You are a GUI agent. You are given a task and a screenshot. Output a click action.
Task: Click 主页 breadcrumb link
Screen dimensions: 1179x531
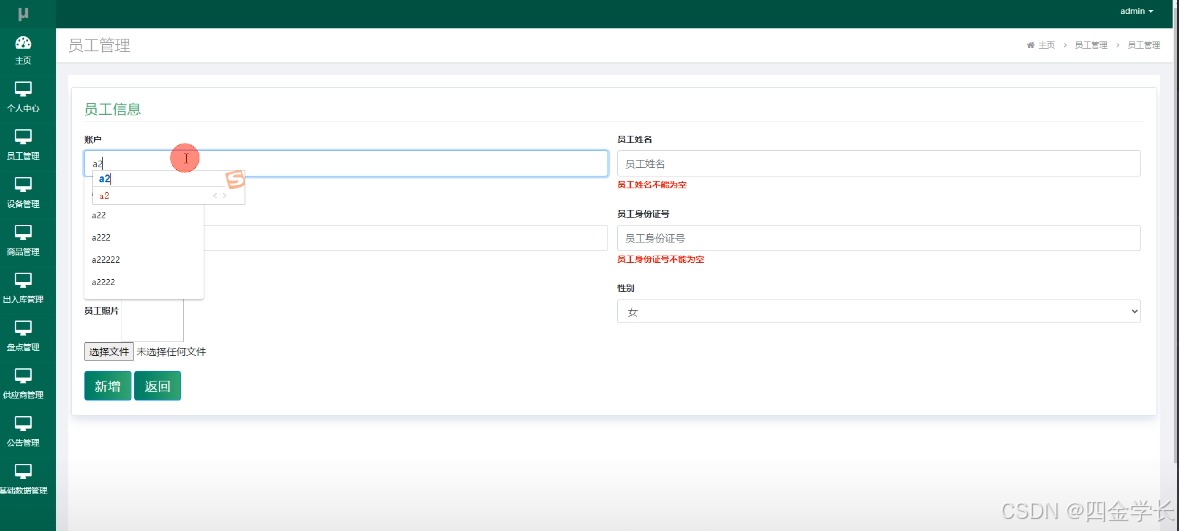[1047, 46]
